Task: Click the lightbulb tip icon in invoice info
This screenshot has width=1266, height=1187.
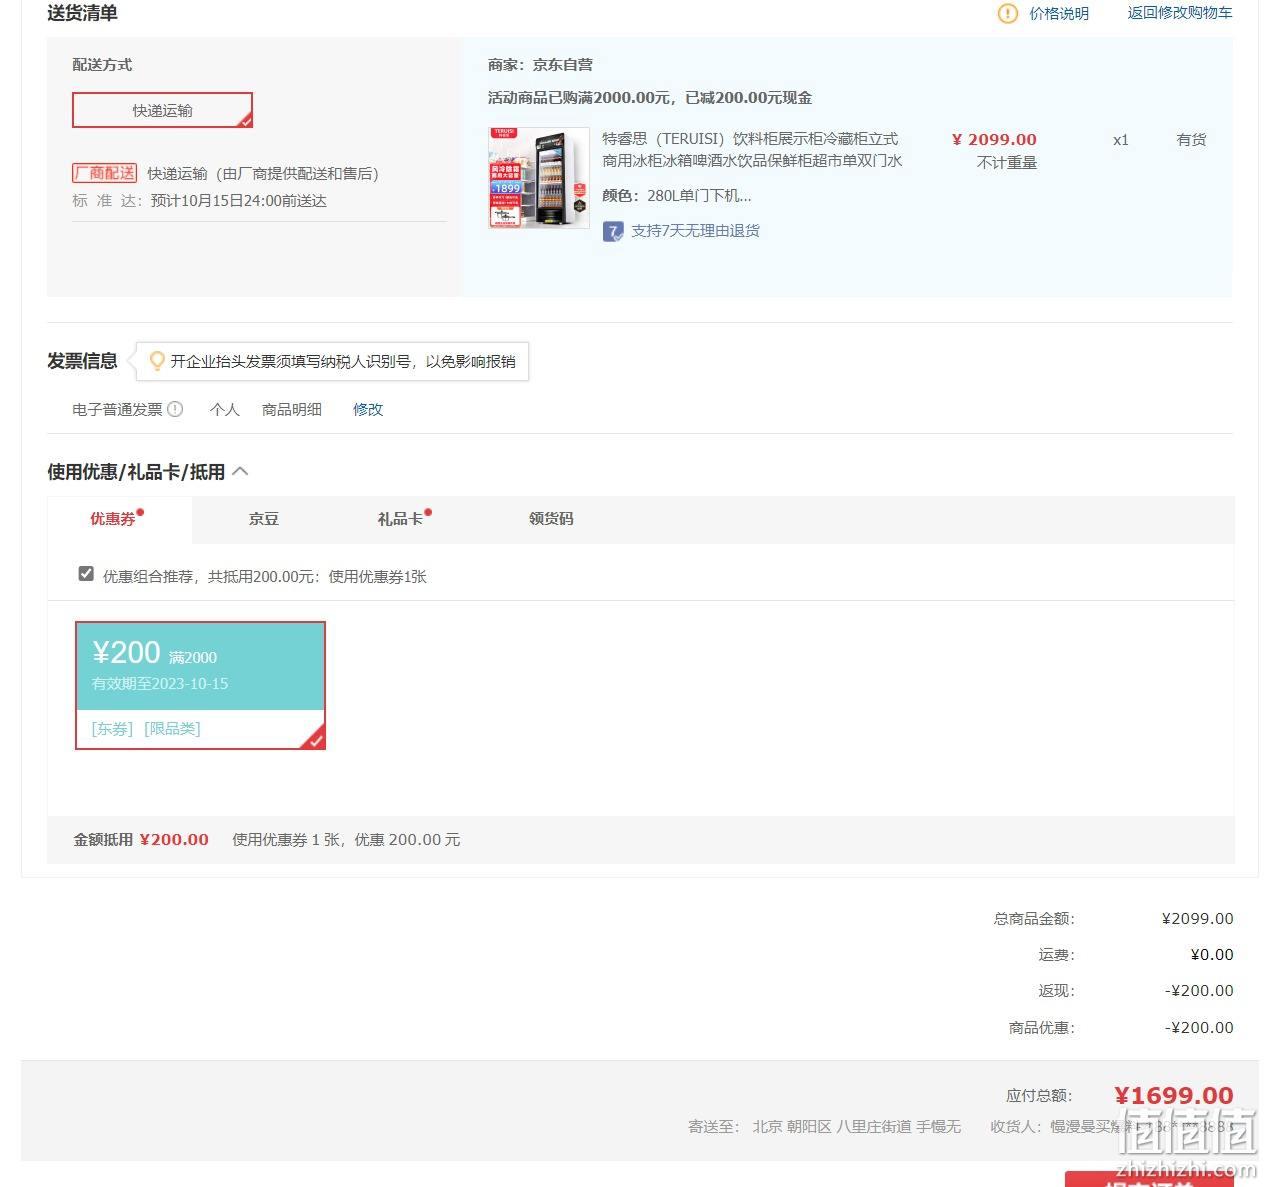Action: click(x=157, y=361)
